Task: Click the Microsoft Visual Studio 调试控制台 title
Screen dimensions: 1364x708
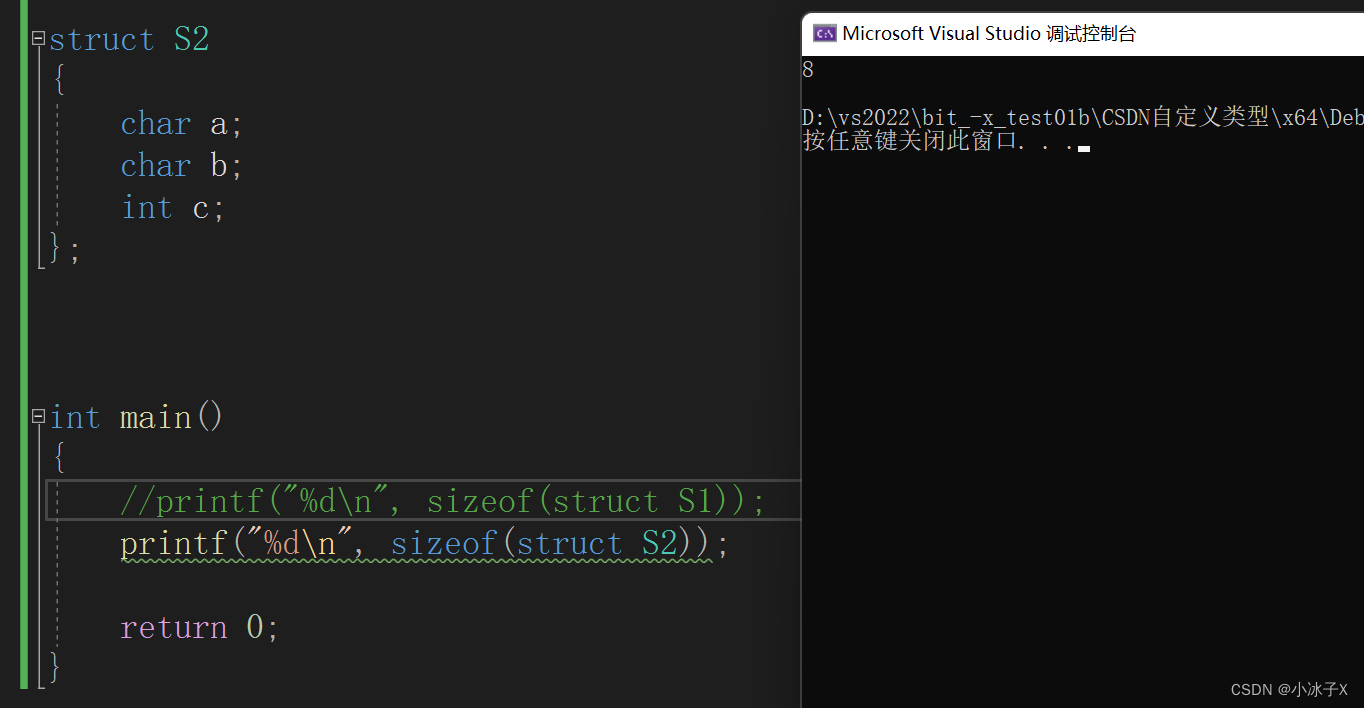Action: click(989, 33)
